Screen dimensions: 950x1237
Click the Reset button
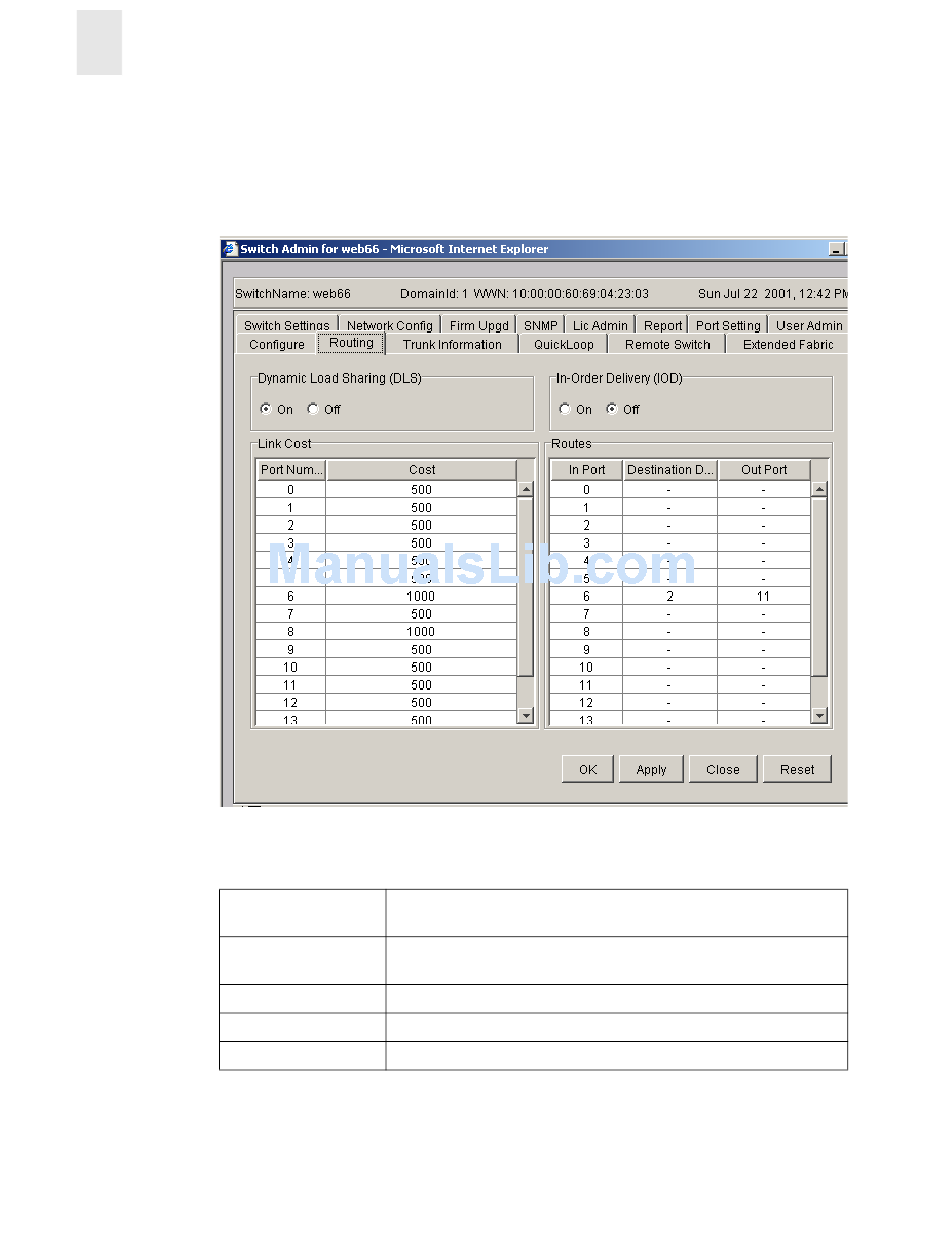pyautogui.click(x=797, y=769)
